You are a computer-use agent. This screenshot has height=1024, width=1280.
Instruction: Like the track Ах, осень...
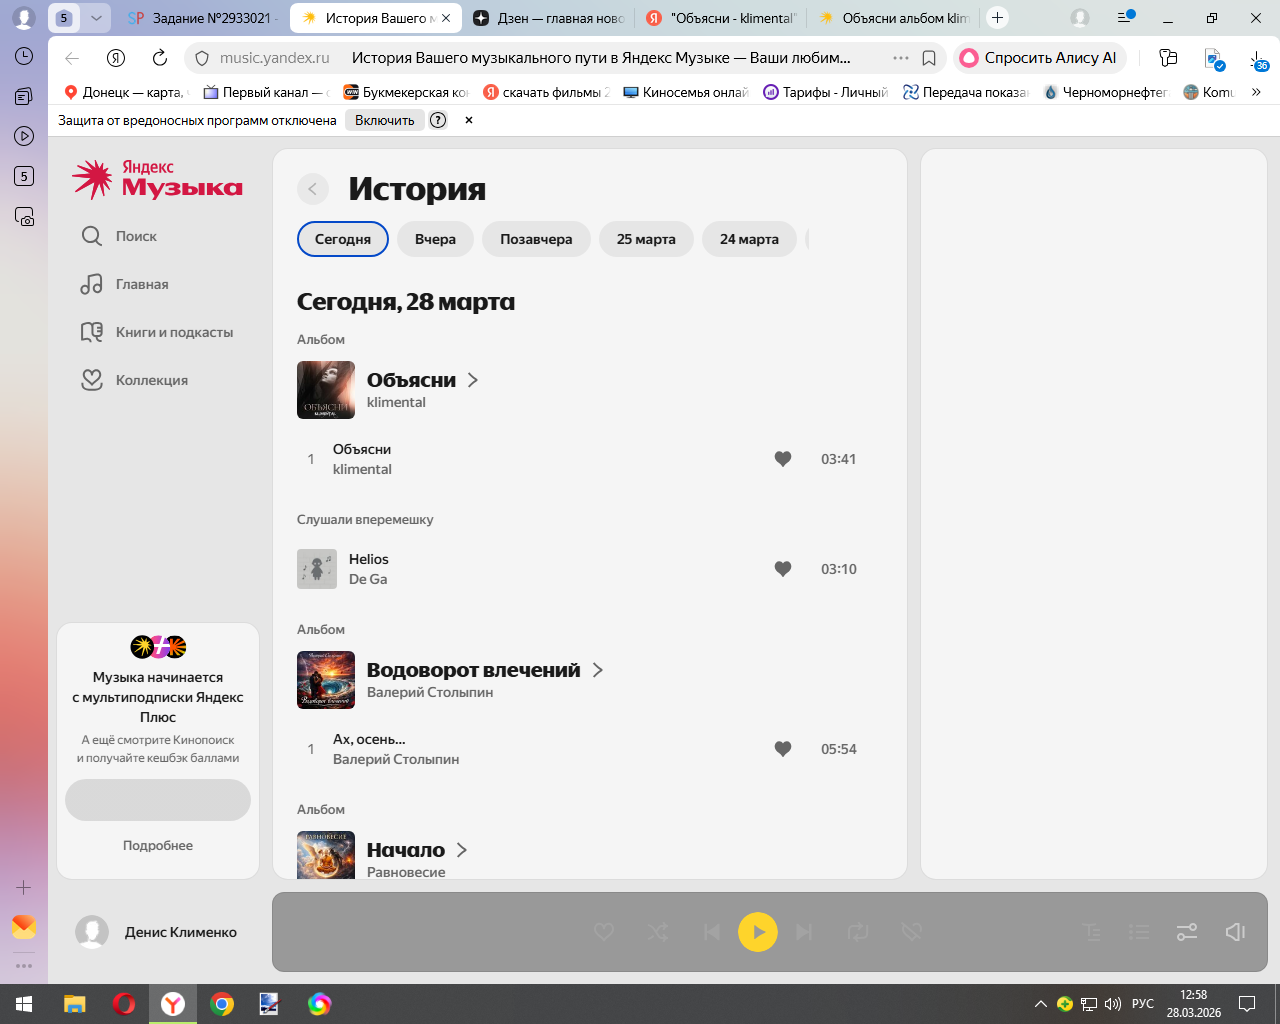(x=783, y=749)
